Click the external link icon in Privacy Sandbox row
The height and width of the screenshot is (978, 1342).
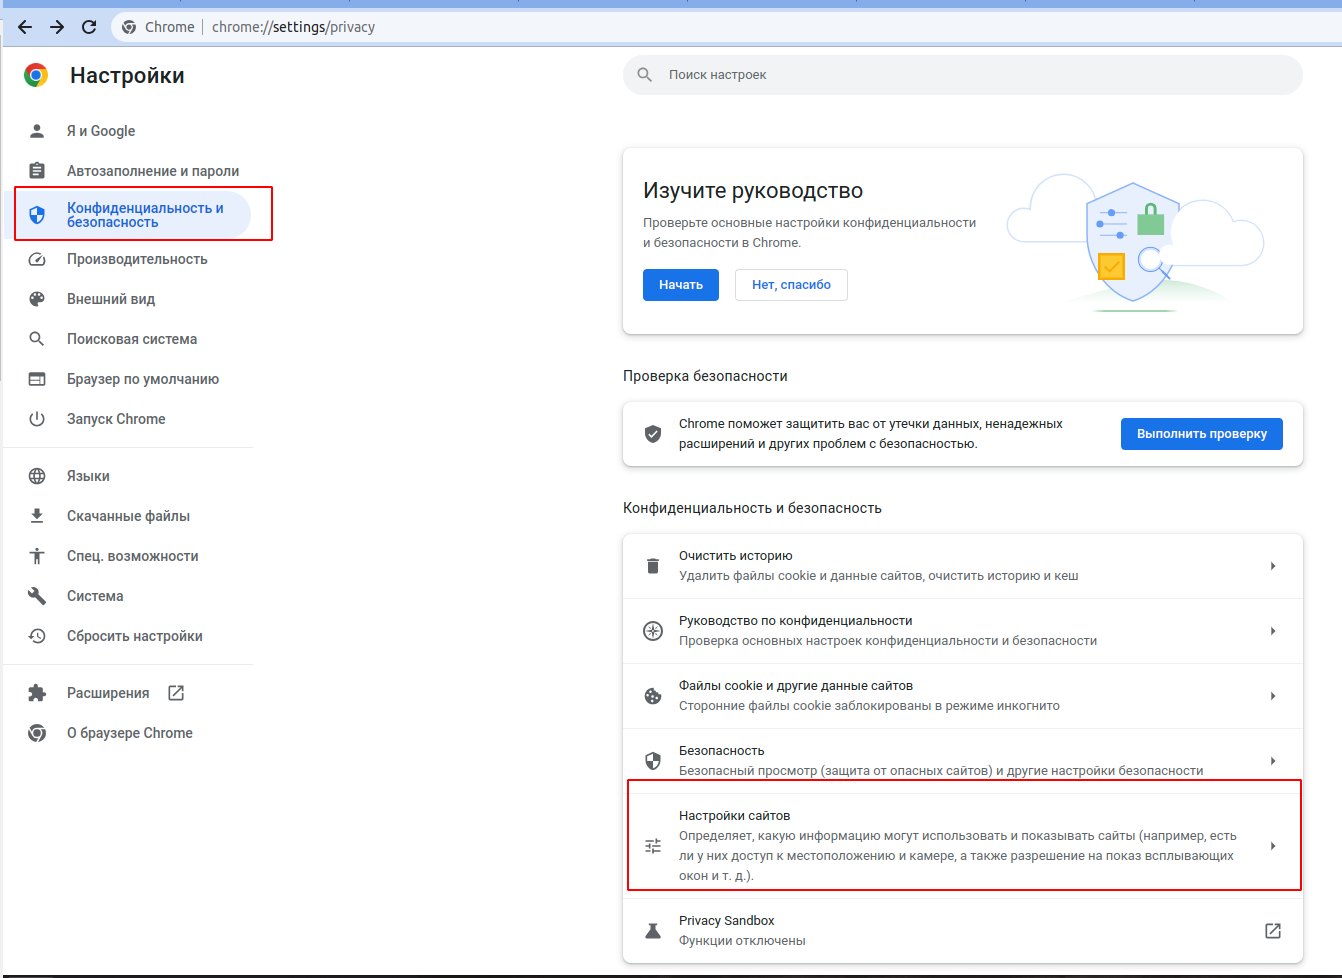tap(1273, 931)
